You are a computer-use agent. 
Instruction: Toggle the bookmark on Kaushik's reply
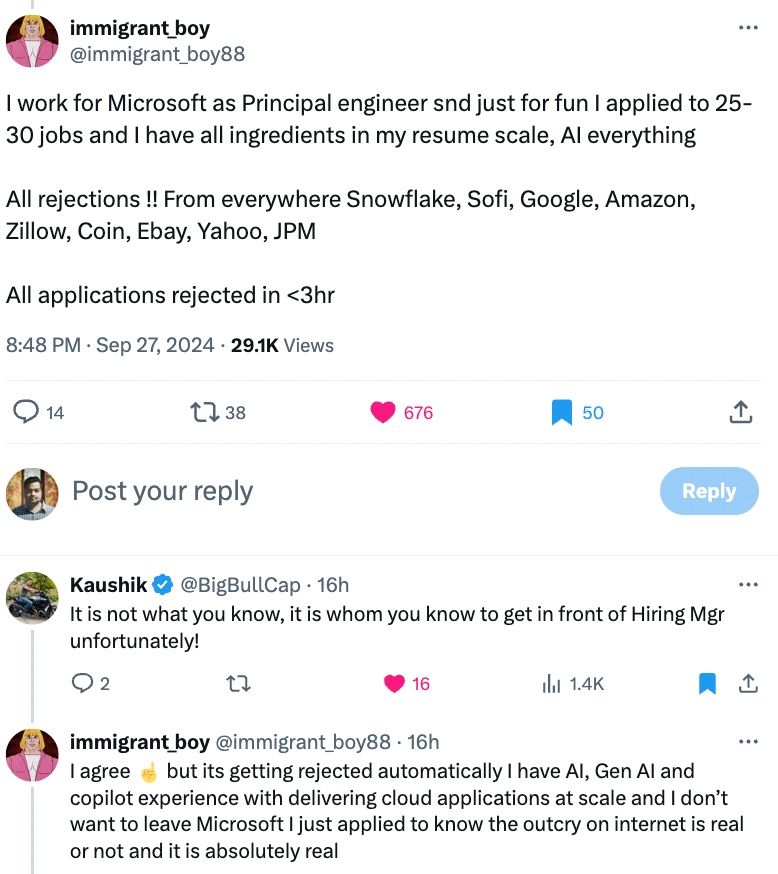(x=707, y=684)
